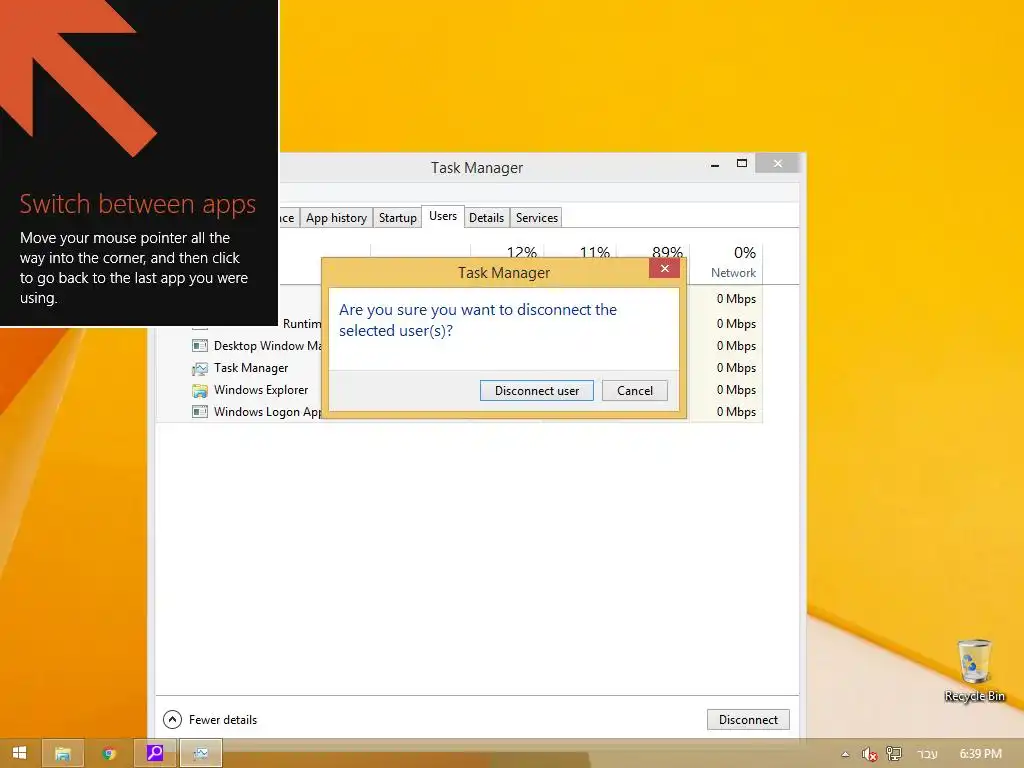Click 0 Mbps value for Windows Logon row
Viewport: 1024px width, 768px height.
tap(736, 412)
